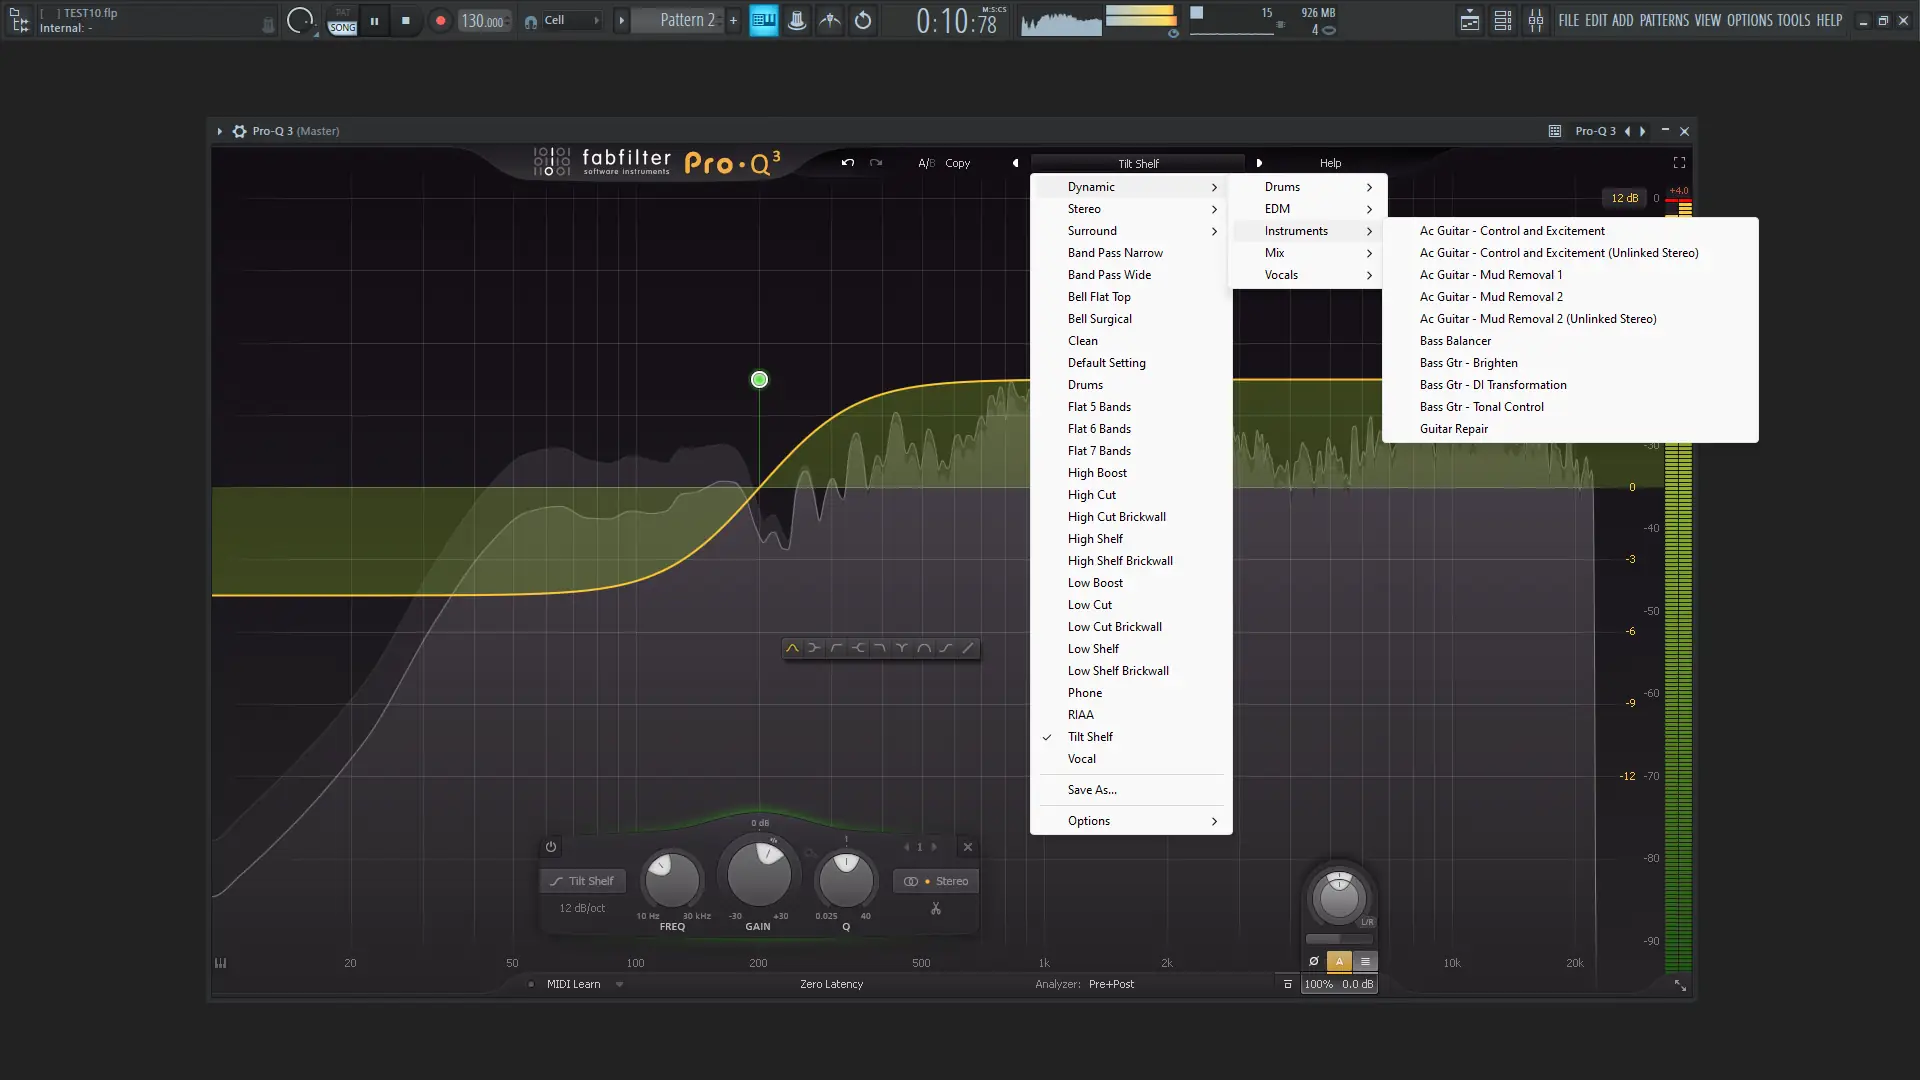Select the bell filter shape icon

[x=792, y=648]
